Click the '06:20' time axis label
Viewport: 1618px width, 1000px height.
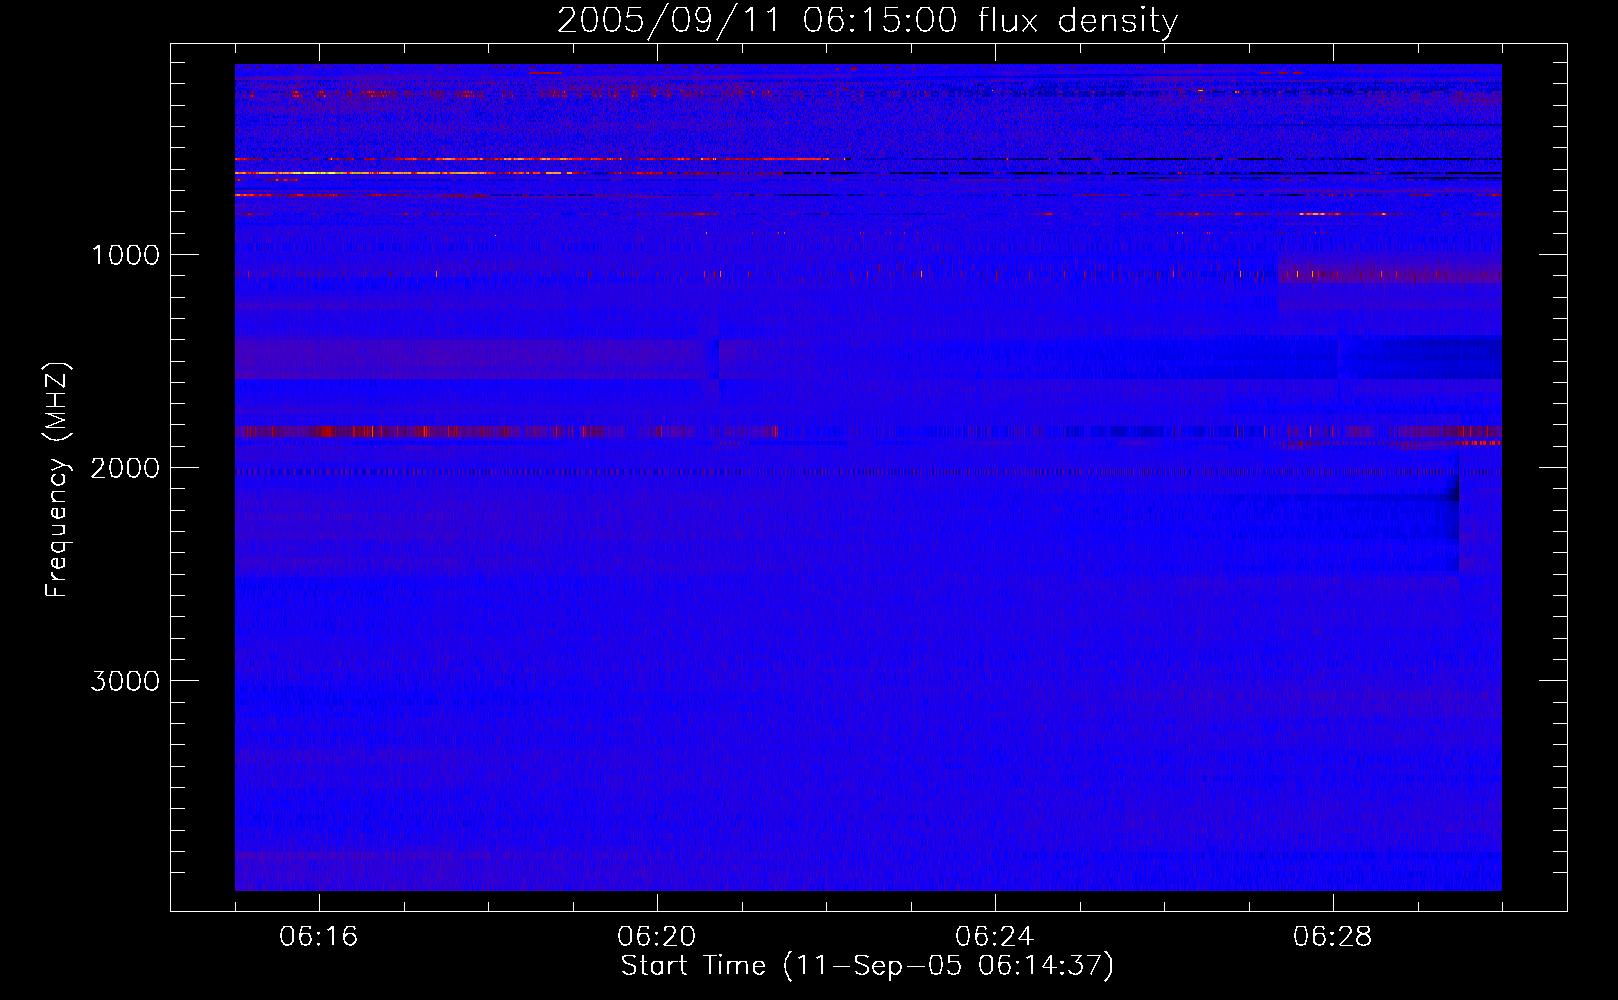(657, 937)
